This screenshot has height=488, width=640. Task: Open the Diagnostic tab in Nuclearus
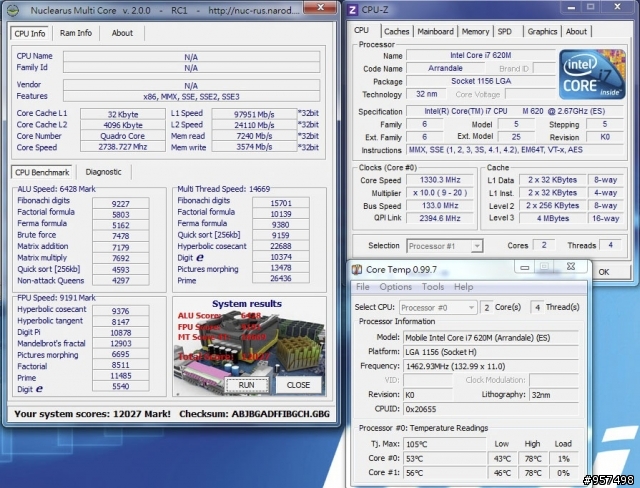(104, 172)
